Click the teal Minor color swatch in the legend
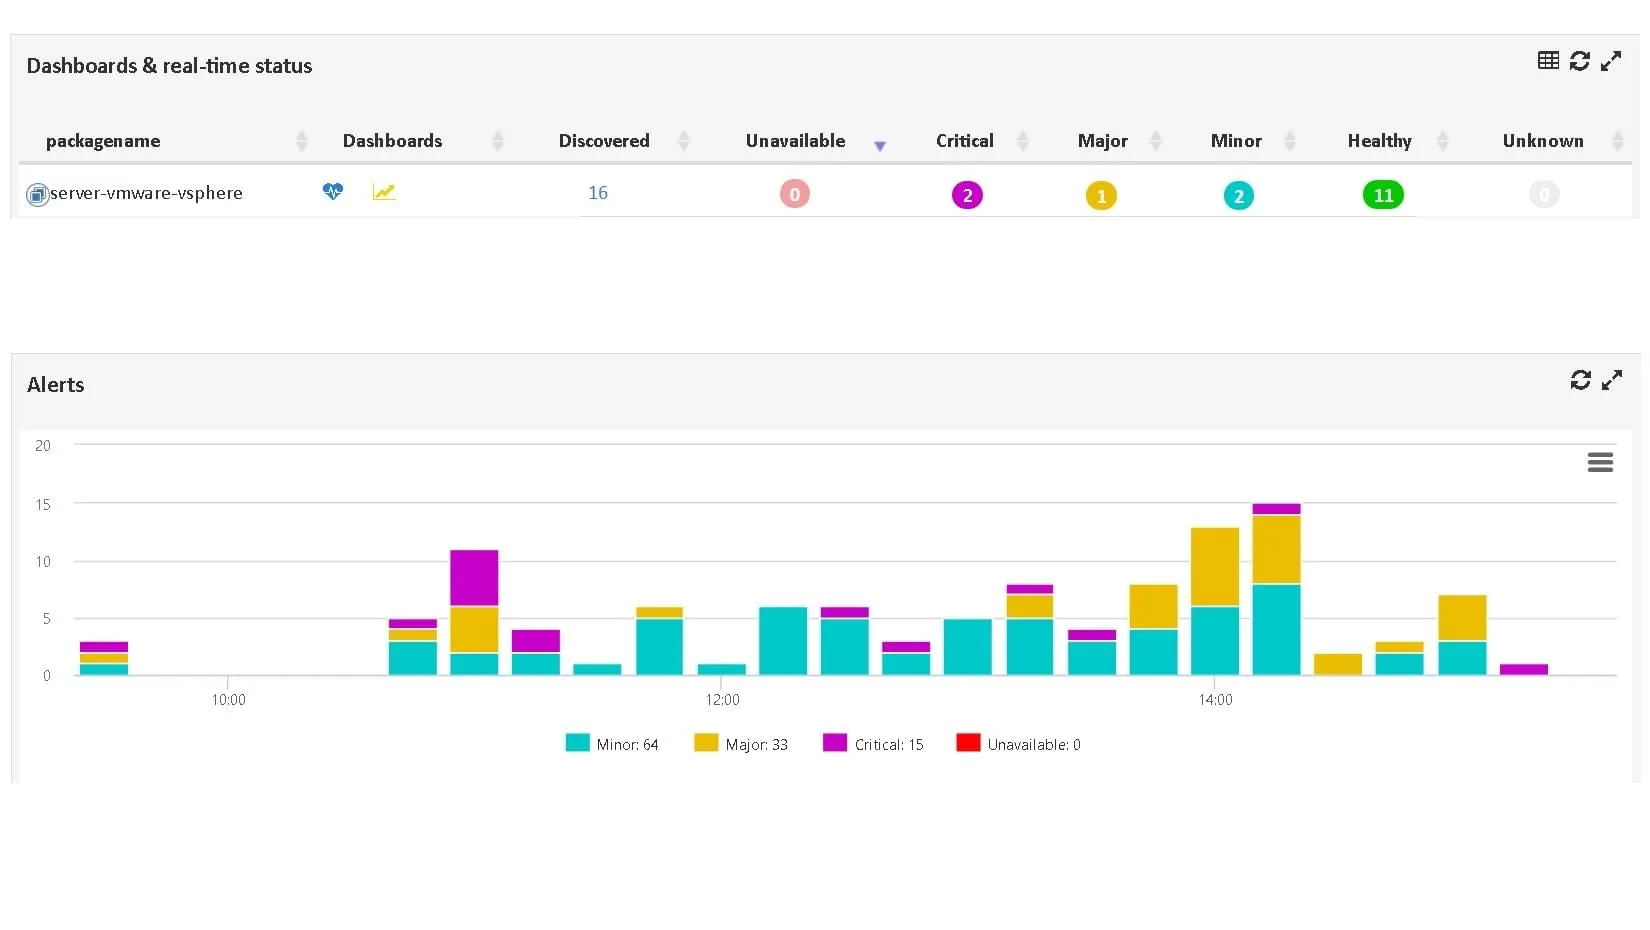The image size is (1650, 930). pyautogui.click(x=576, y=744)
